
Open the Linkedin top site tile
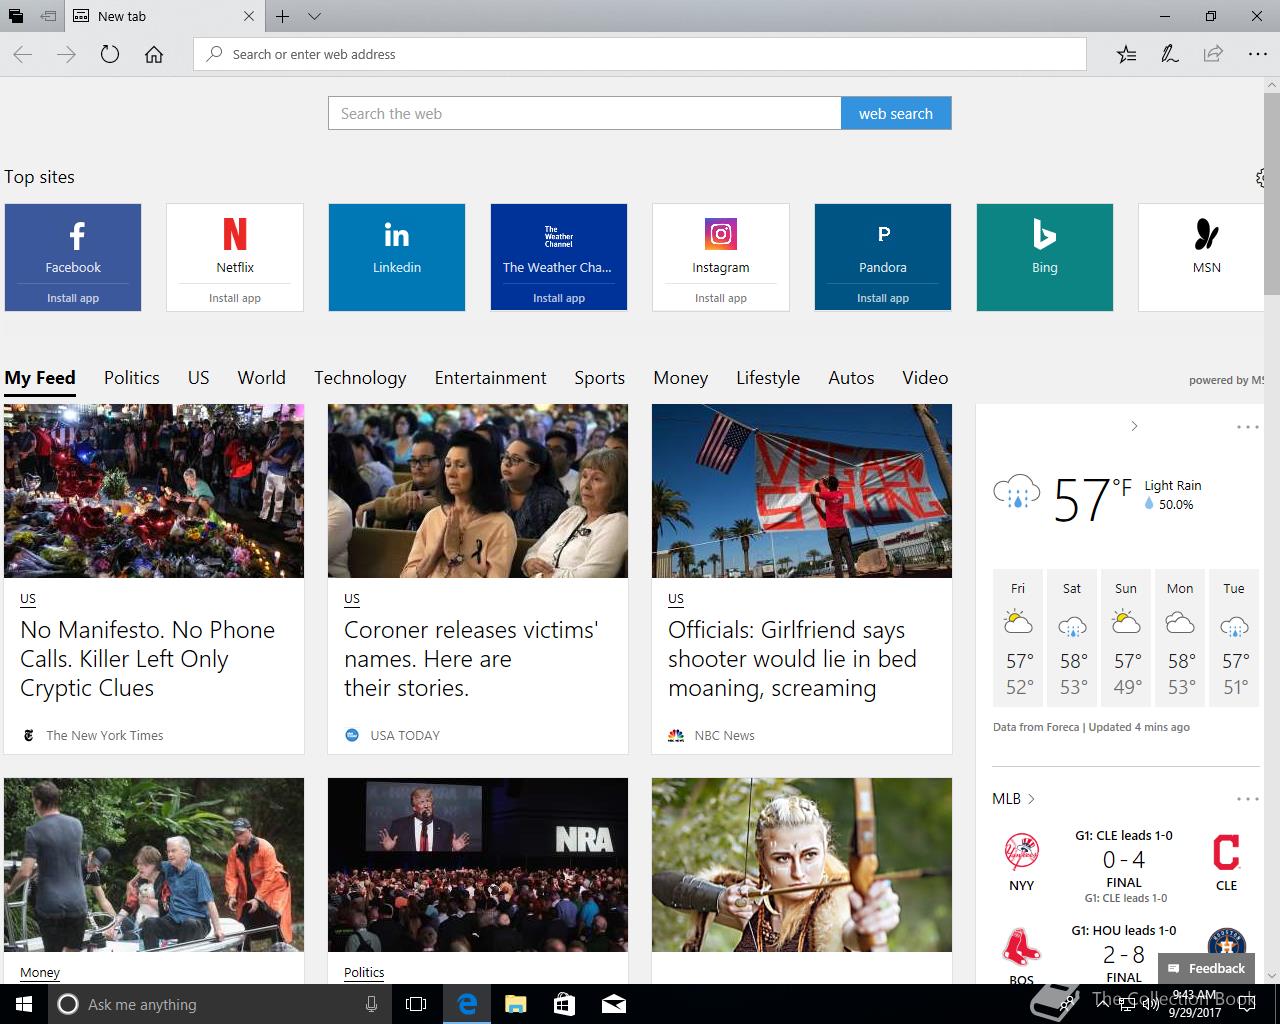click(x=397, y=257)
